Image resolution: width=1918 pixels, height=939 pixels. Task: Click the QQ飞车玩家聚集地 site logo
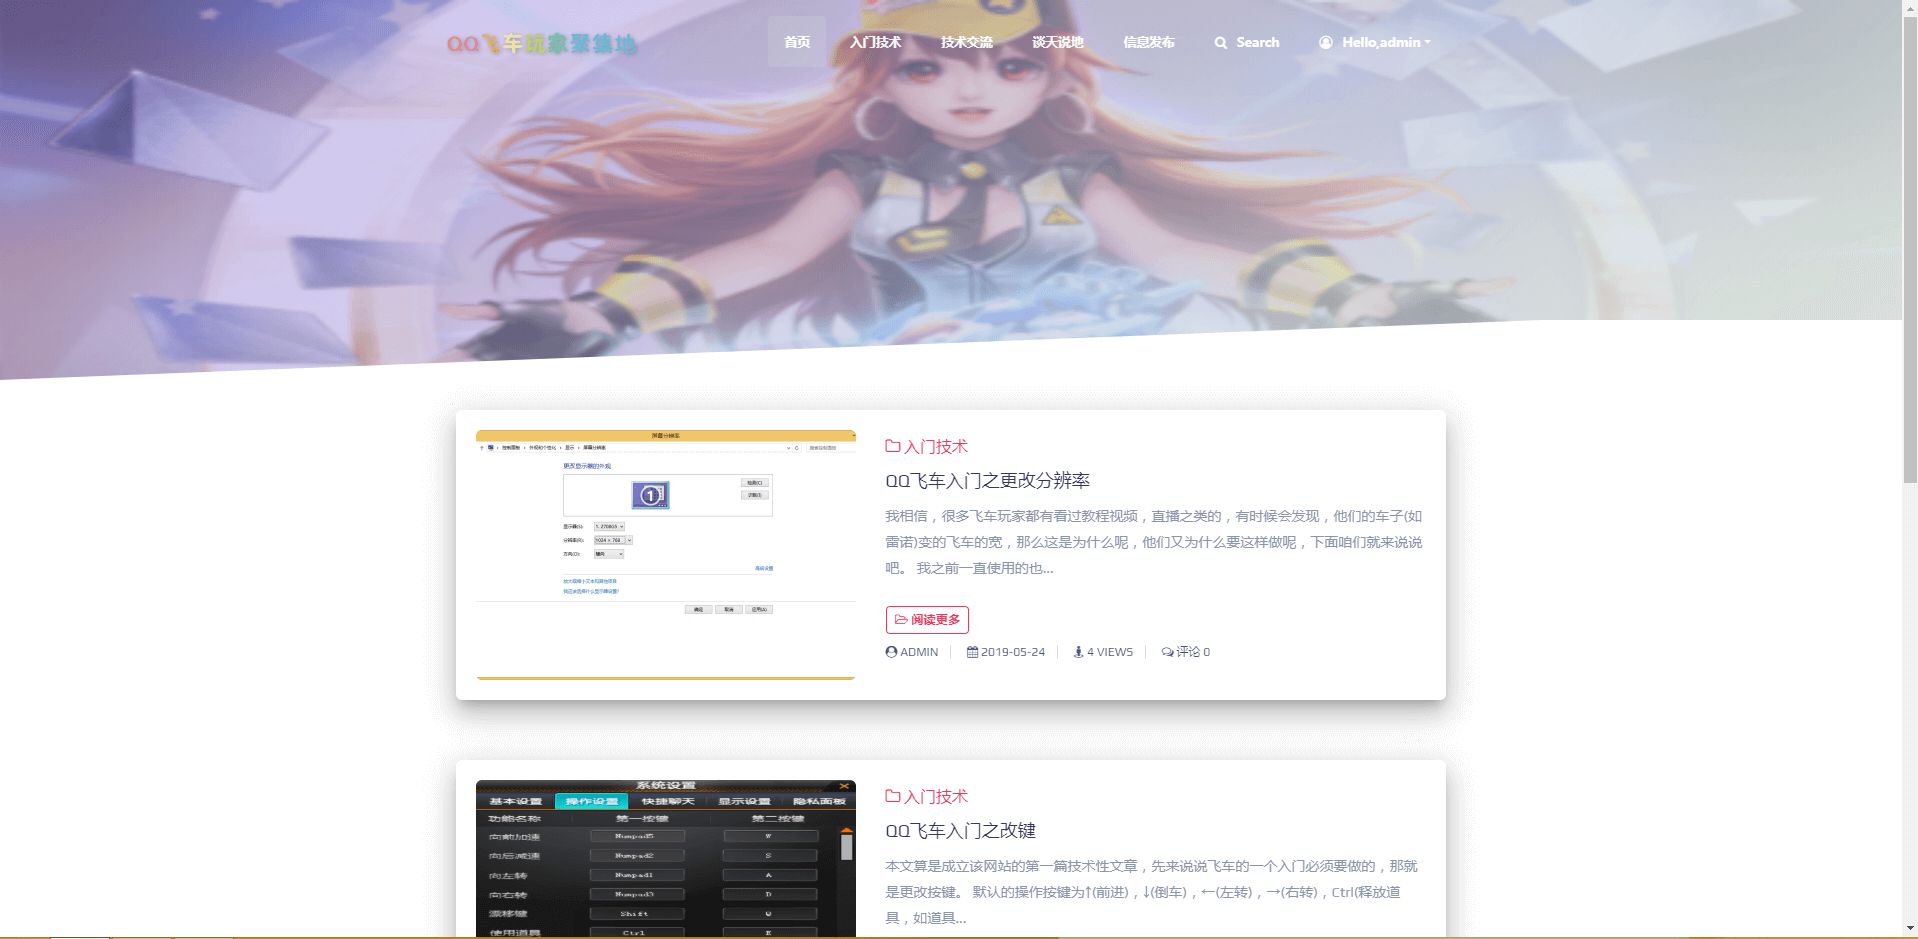coord(541,44)
